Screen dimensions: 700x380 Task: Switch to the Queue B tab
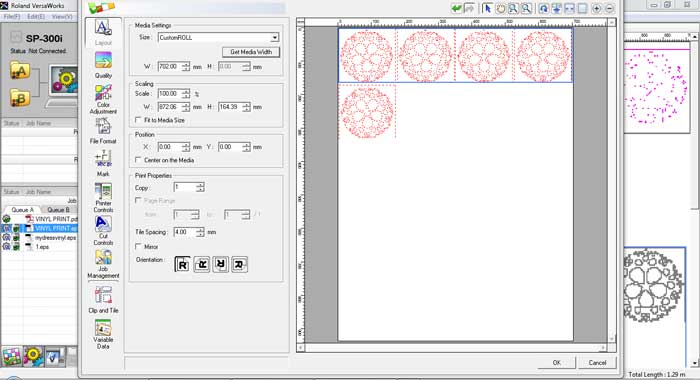pyautogui.click(x=58, y=210)
